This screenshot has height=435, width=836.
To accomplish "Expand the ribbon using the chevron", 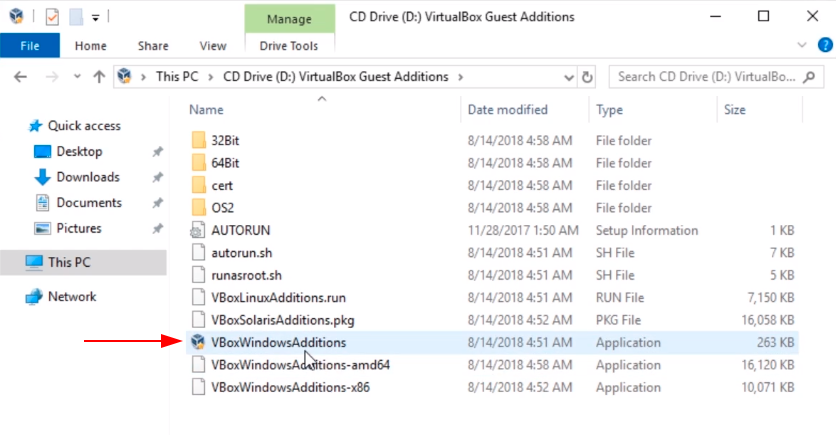I will pos(800,46).
